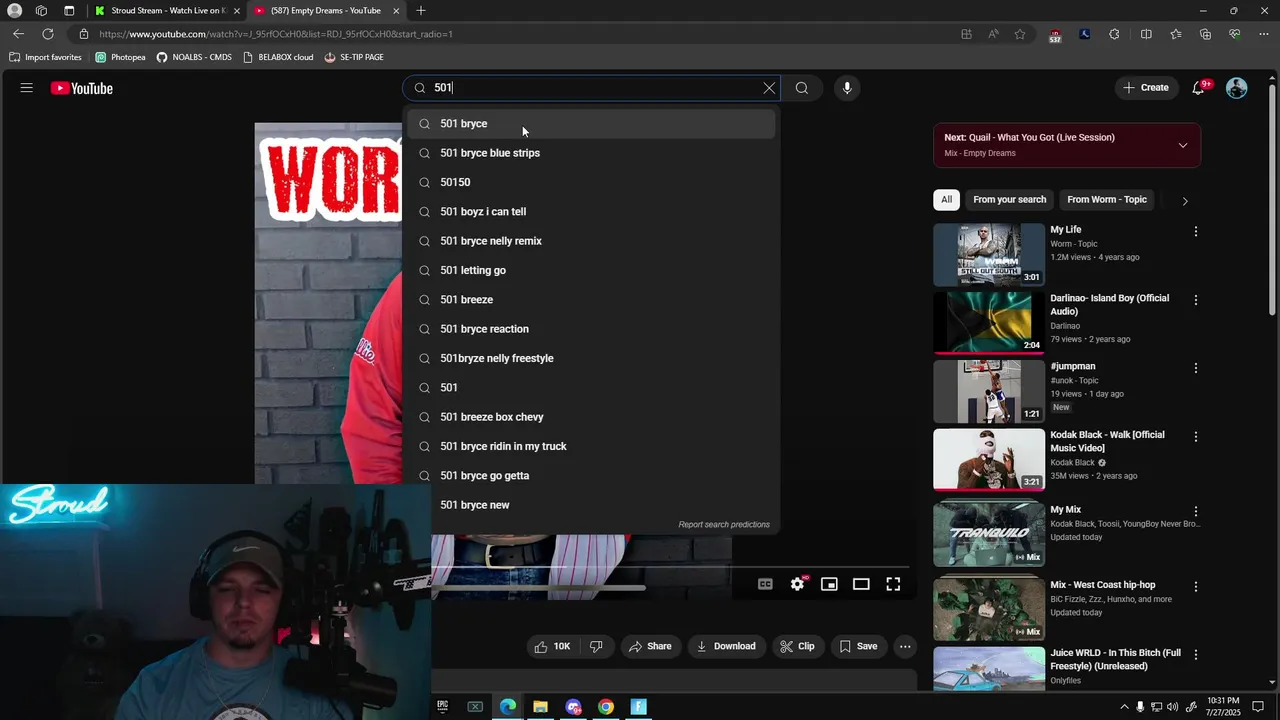Submit search with the magnifier button
The width and height of the screenshot is (1280, 720).
(802, 88)
